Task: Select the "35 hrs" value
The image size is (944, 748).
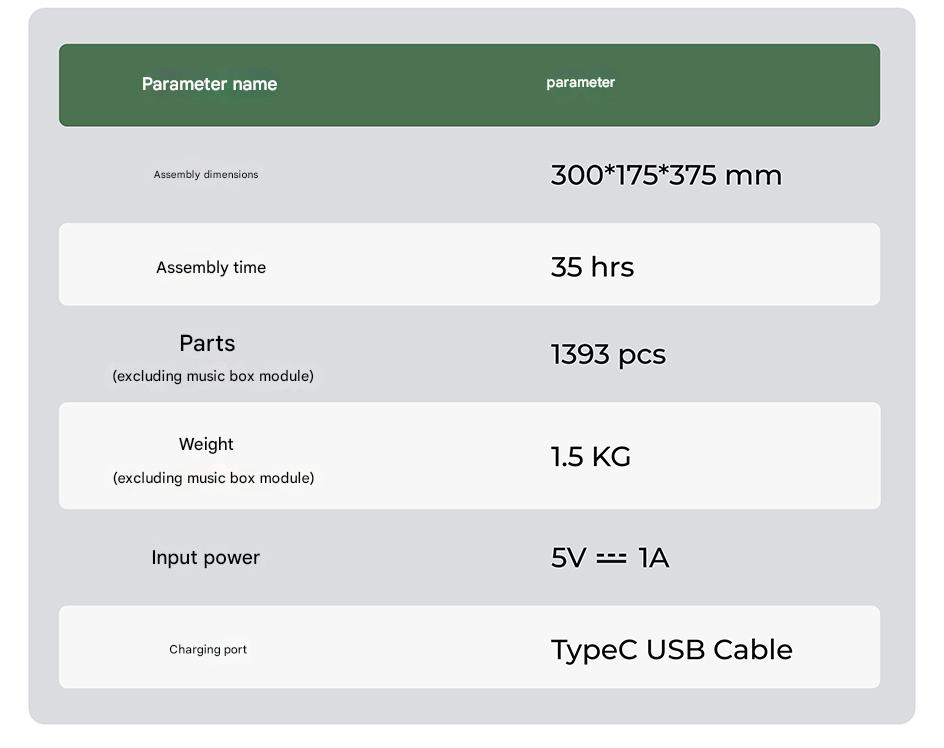Action: (x=592, y=267)
